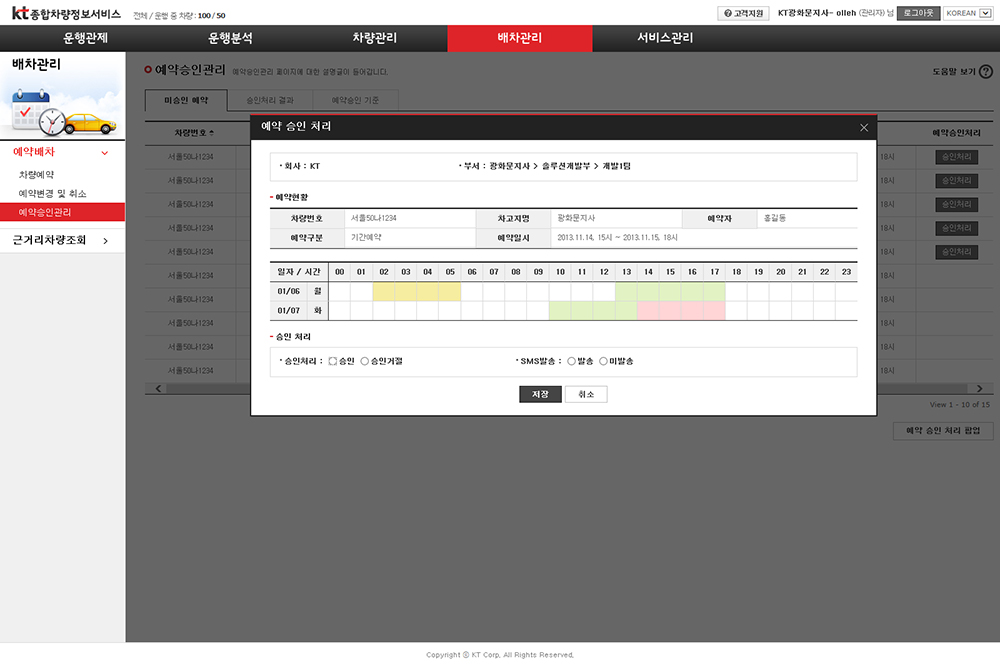Collapse the 예약배차 sidebar section
Screen dimensions: 1000x666
pyautogui.click(x=105, y=153)
